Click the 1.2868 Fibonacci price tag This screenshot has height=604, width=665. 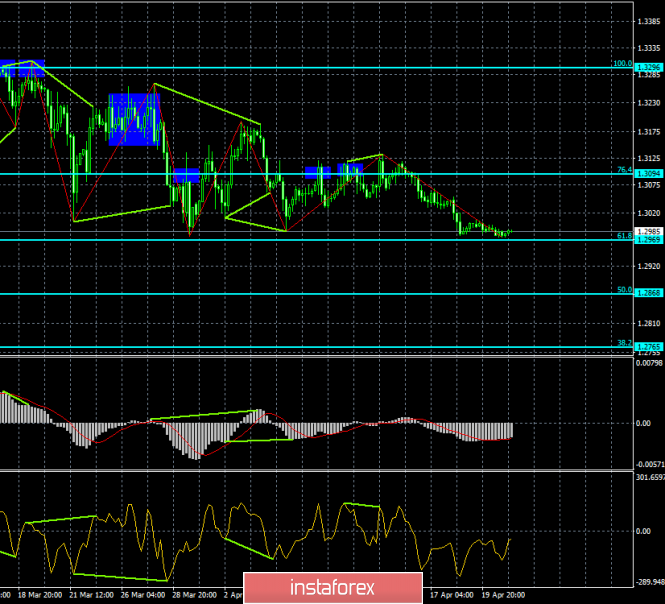[648, 293]
